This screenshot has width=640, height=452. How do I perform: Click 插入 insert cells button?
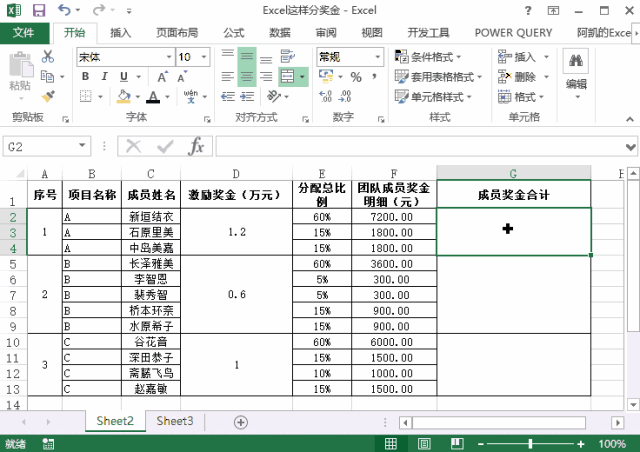coord(517,57)
